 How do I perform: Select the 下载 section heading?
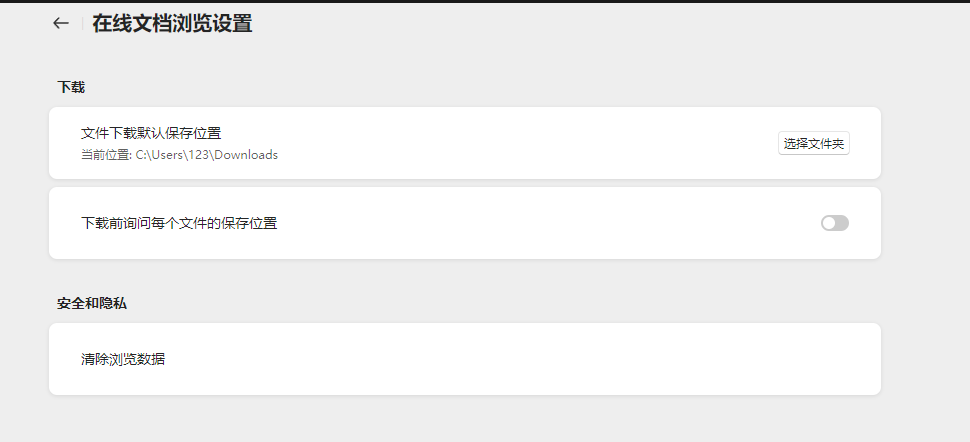[x=71, y=87]
